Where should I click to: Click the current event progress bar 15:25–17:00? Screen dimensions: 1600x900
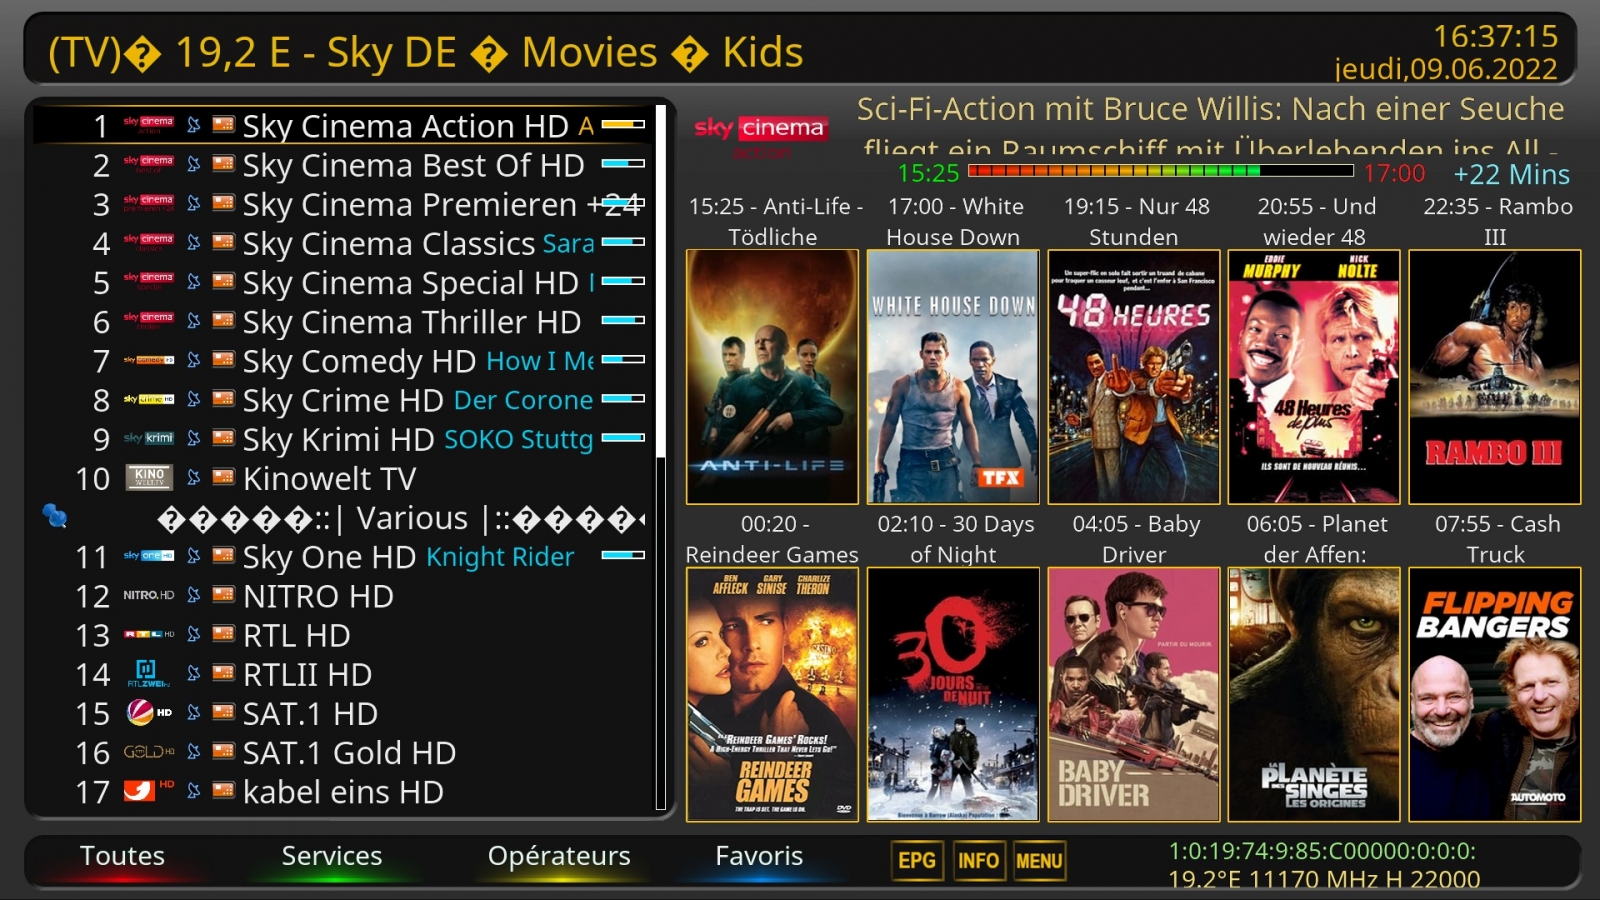click(x=1160, y=172)
